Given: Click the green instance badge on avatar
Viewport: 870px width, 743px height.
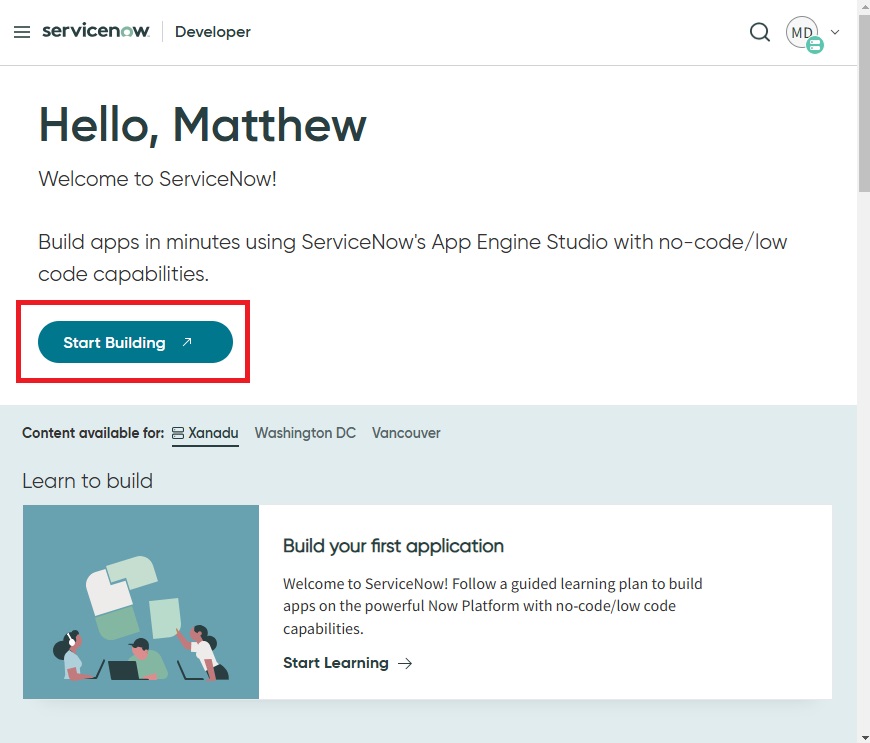Looking at the screenshot, I should tap(815, 45).
